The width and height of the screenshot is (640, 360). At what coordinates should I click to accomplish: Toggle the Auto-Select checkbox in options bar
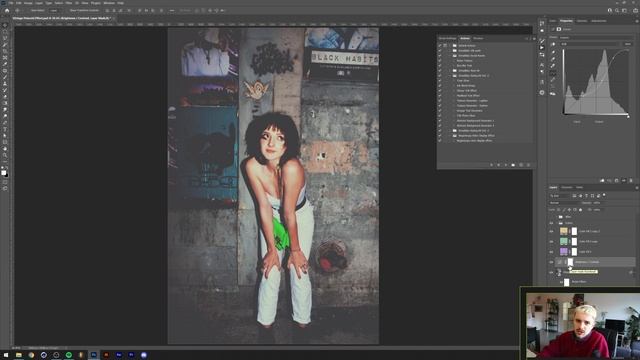pyautogui.click(x=28, y=10)
